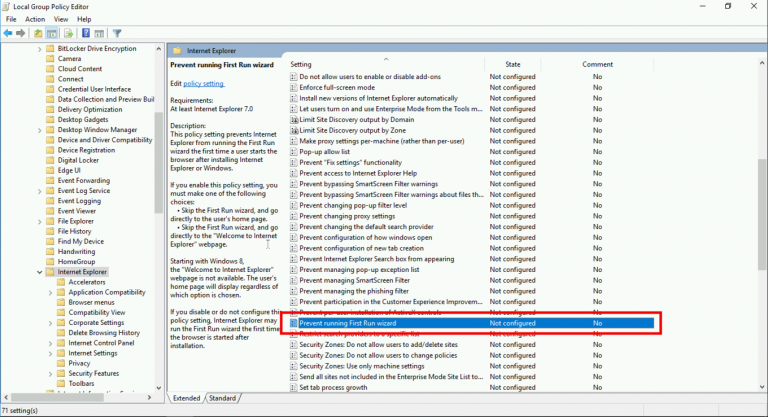Screen dimensions: 768x417
Task: Open Help via the blue question-mark icon
Action: pos(86,33)
